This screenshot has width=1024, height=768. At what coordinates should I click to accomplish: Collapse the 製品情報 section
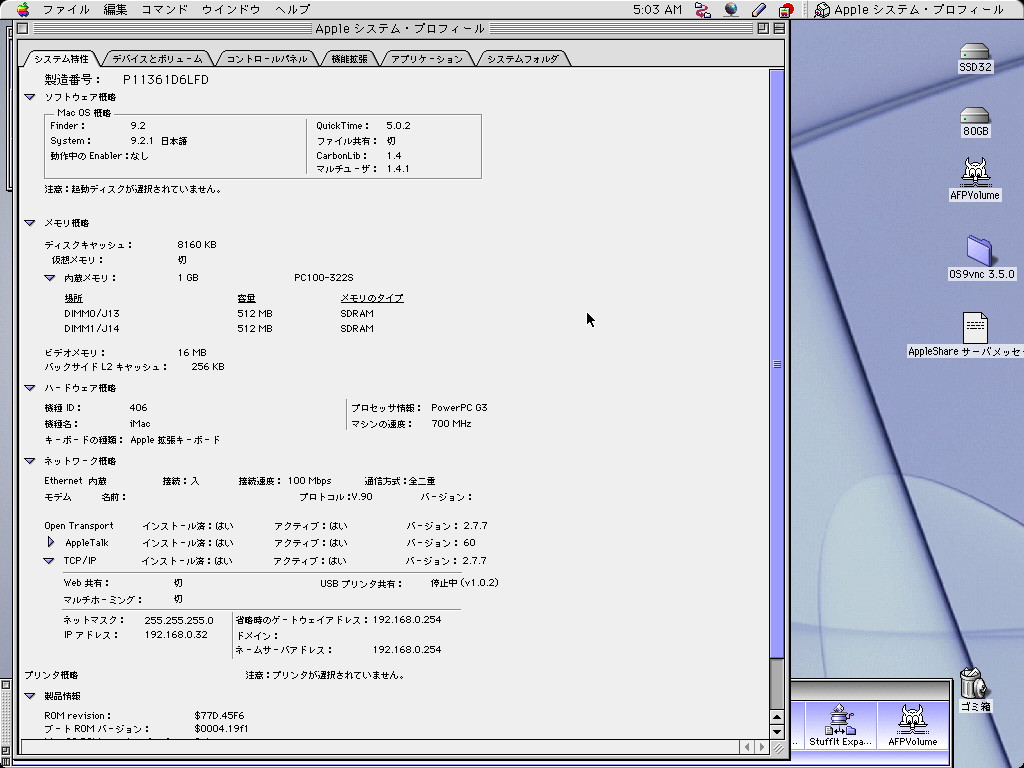29,696
